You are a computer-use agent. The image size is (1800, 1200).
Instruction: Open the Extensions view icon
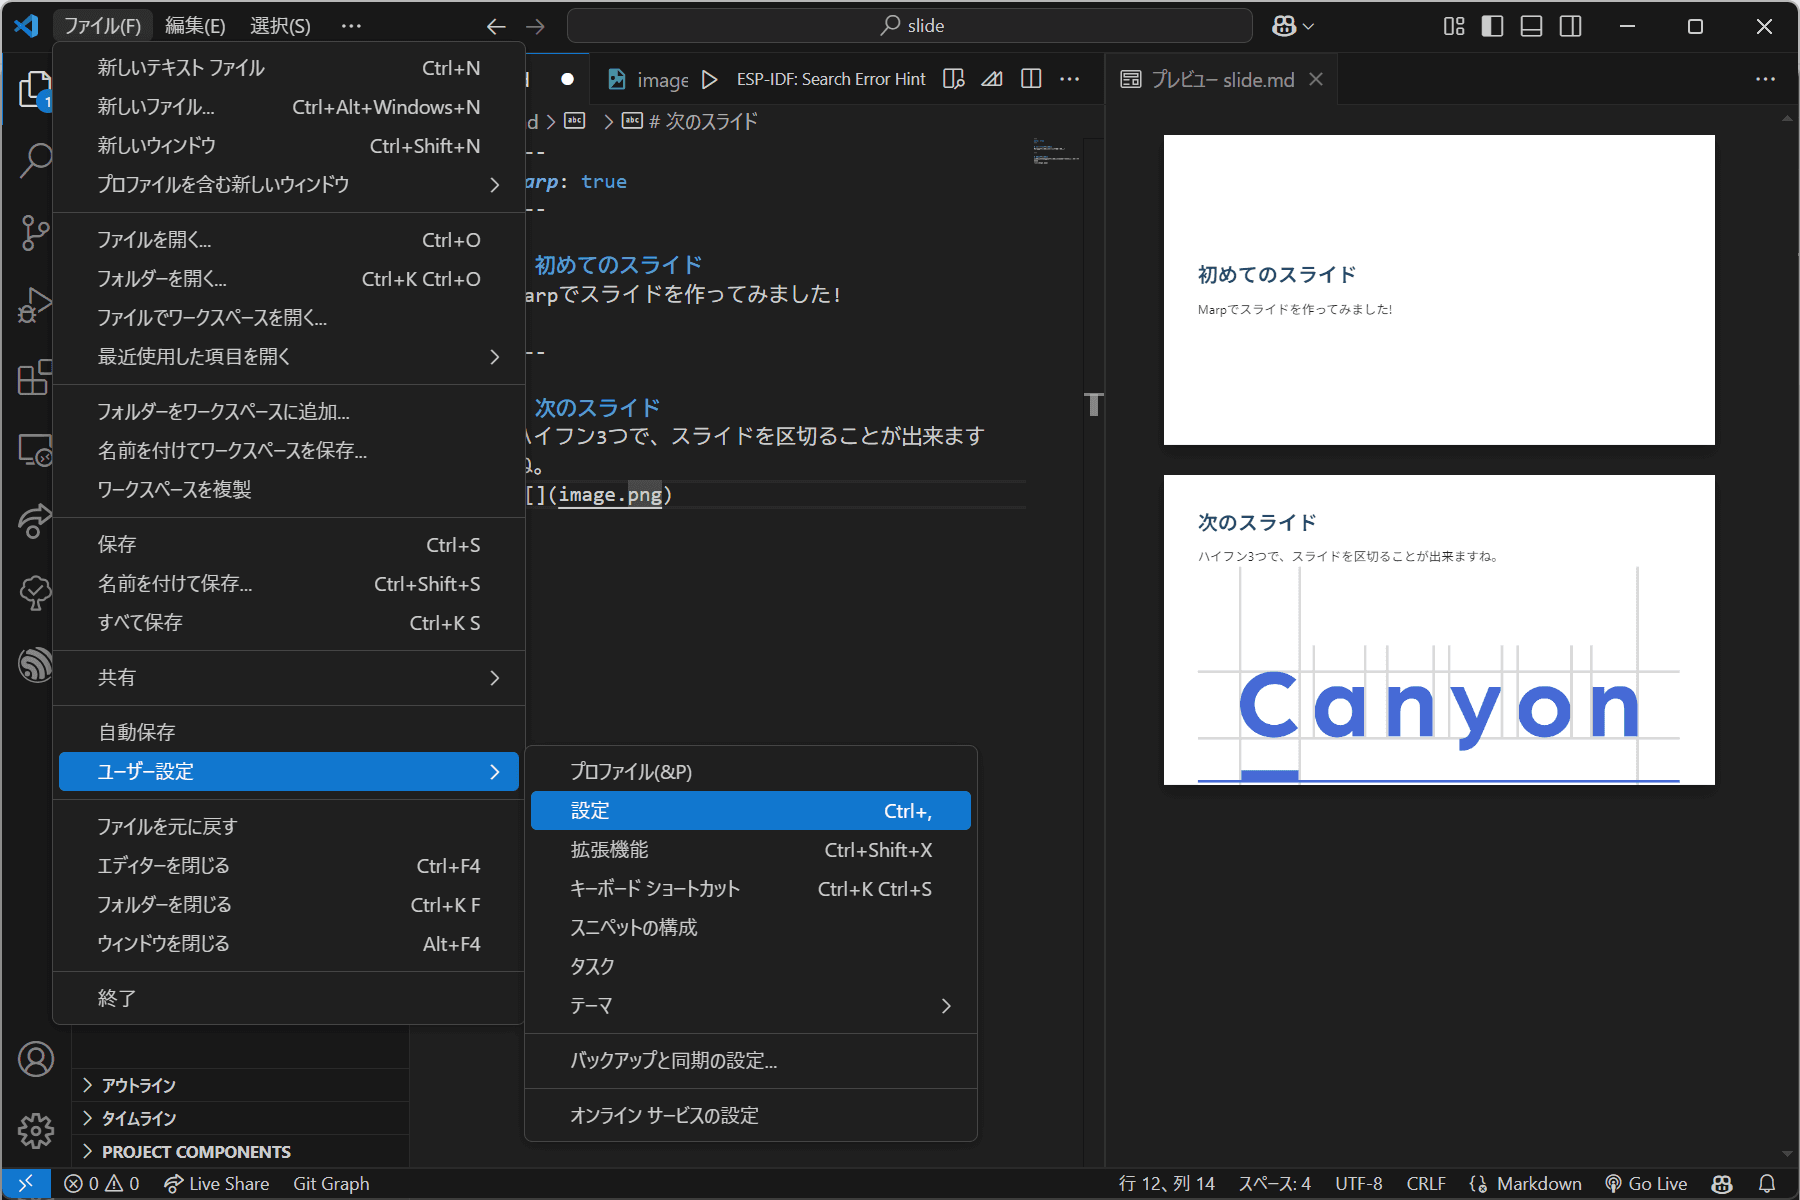(x=35, y=378)
